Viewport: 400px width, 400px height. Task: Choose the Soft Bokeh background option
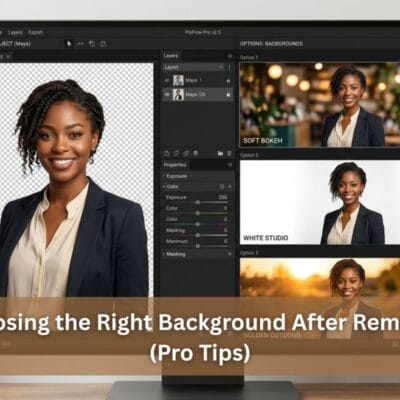[320, 105]
